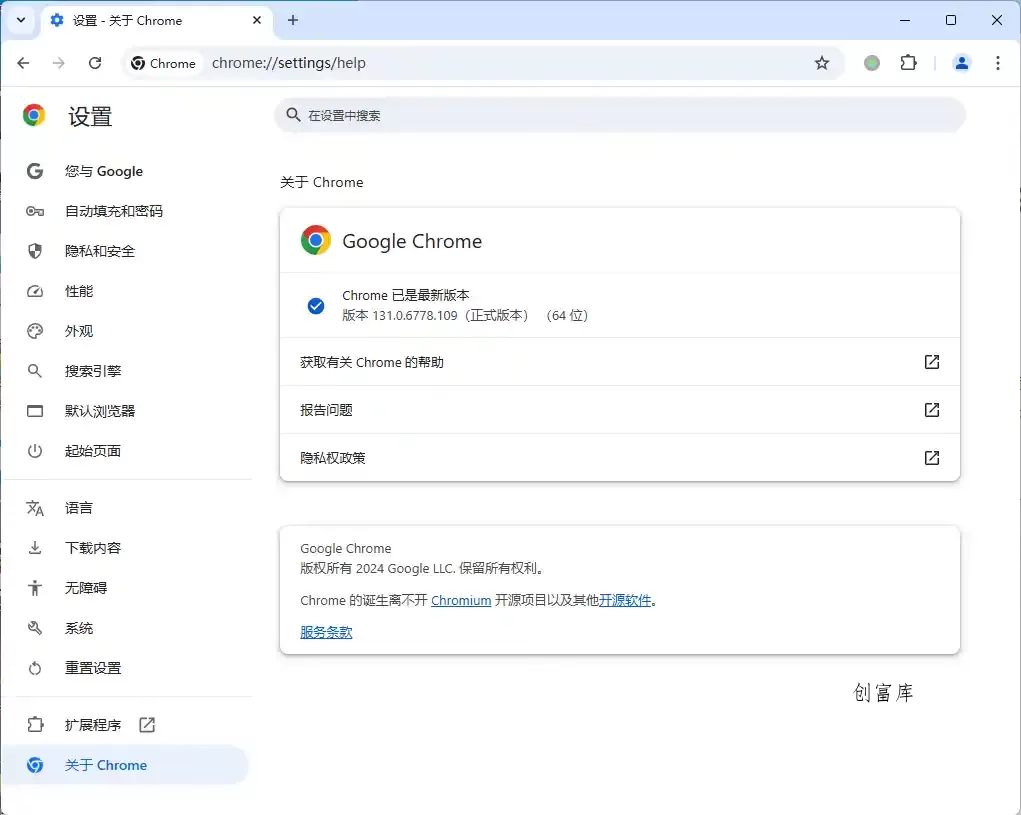Follow the Chromium link
This screenshot has width=1021, height=815.
[x=461, y=600]
